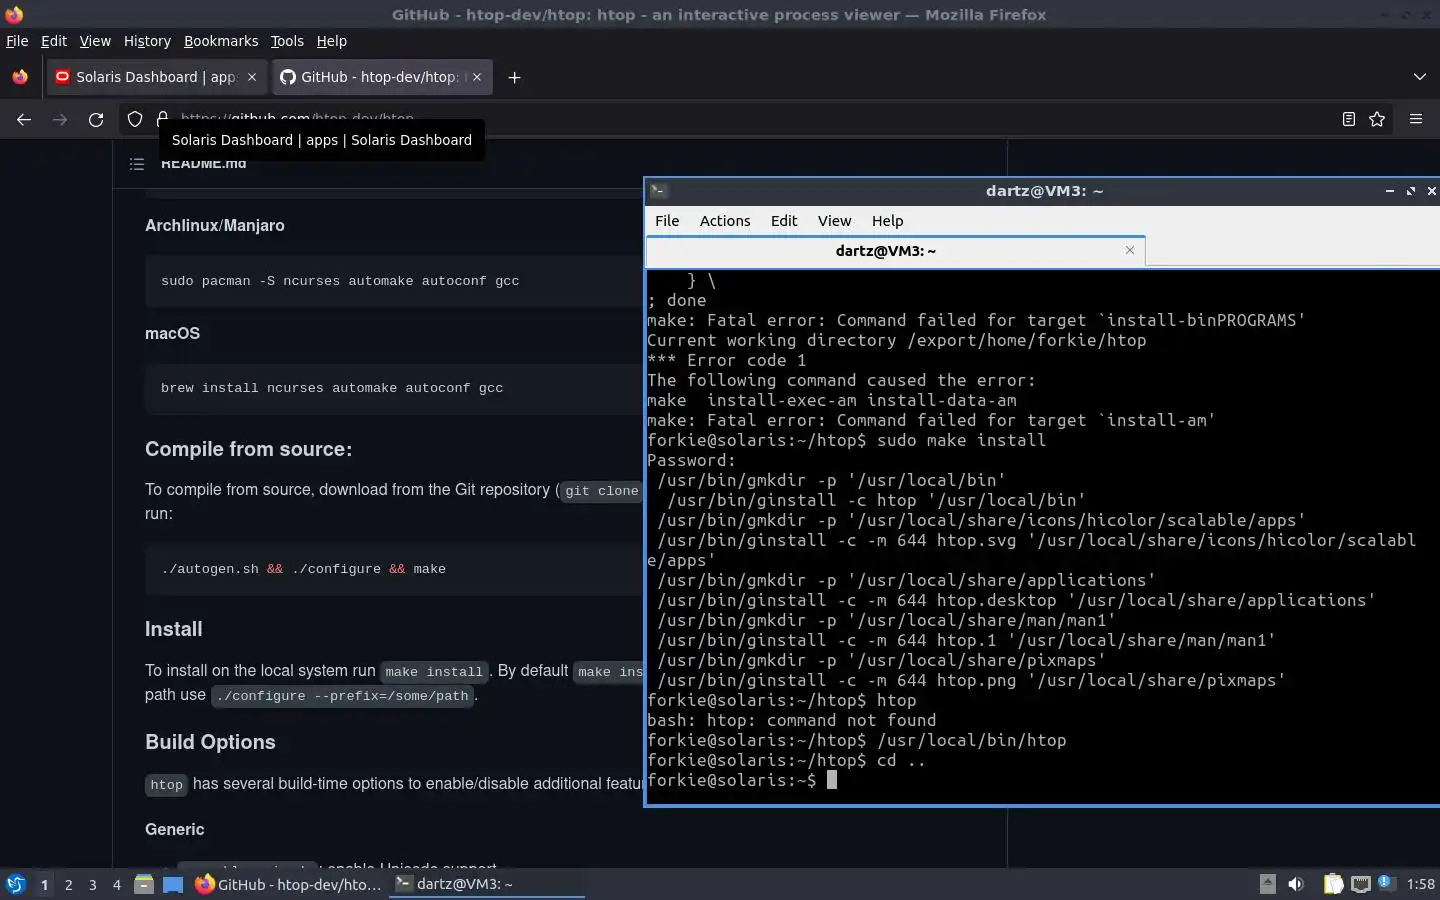The image size is (1440, 900).
Task: Open README outline list icon
Action: tap(137, 164)
